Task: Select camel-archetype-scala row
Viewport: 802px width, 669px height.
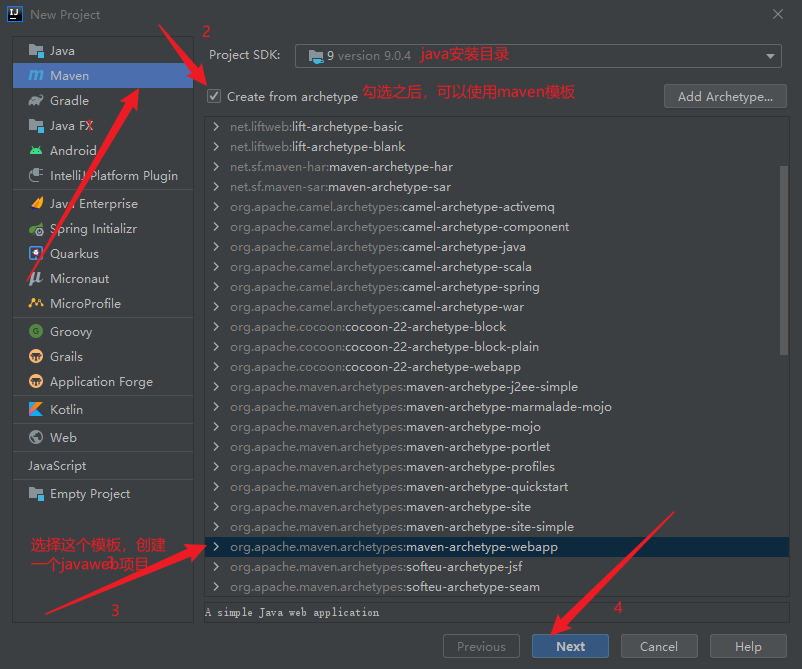Action: (497, 266)
